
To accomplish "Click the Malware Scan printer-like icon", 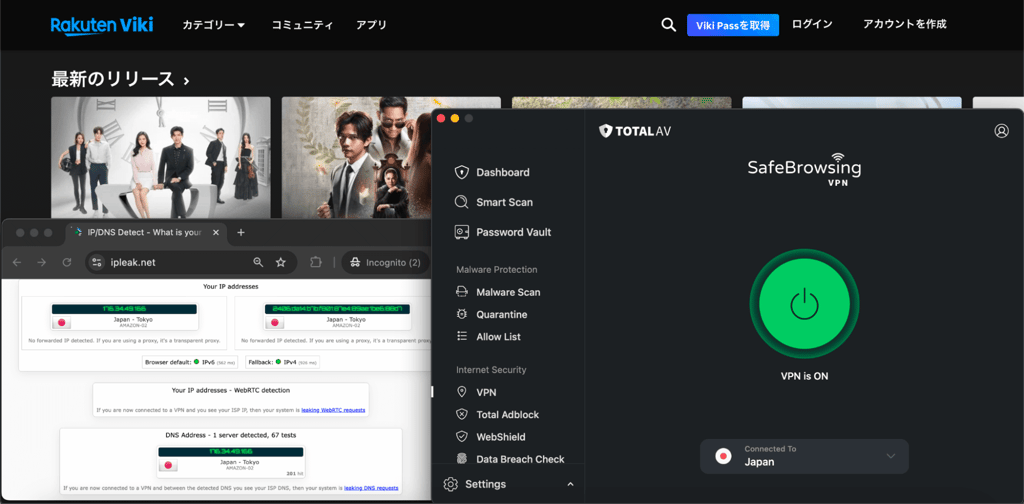I will (462, 292).
